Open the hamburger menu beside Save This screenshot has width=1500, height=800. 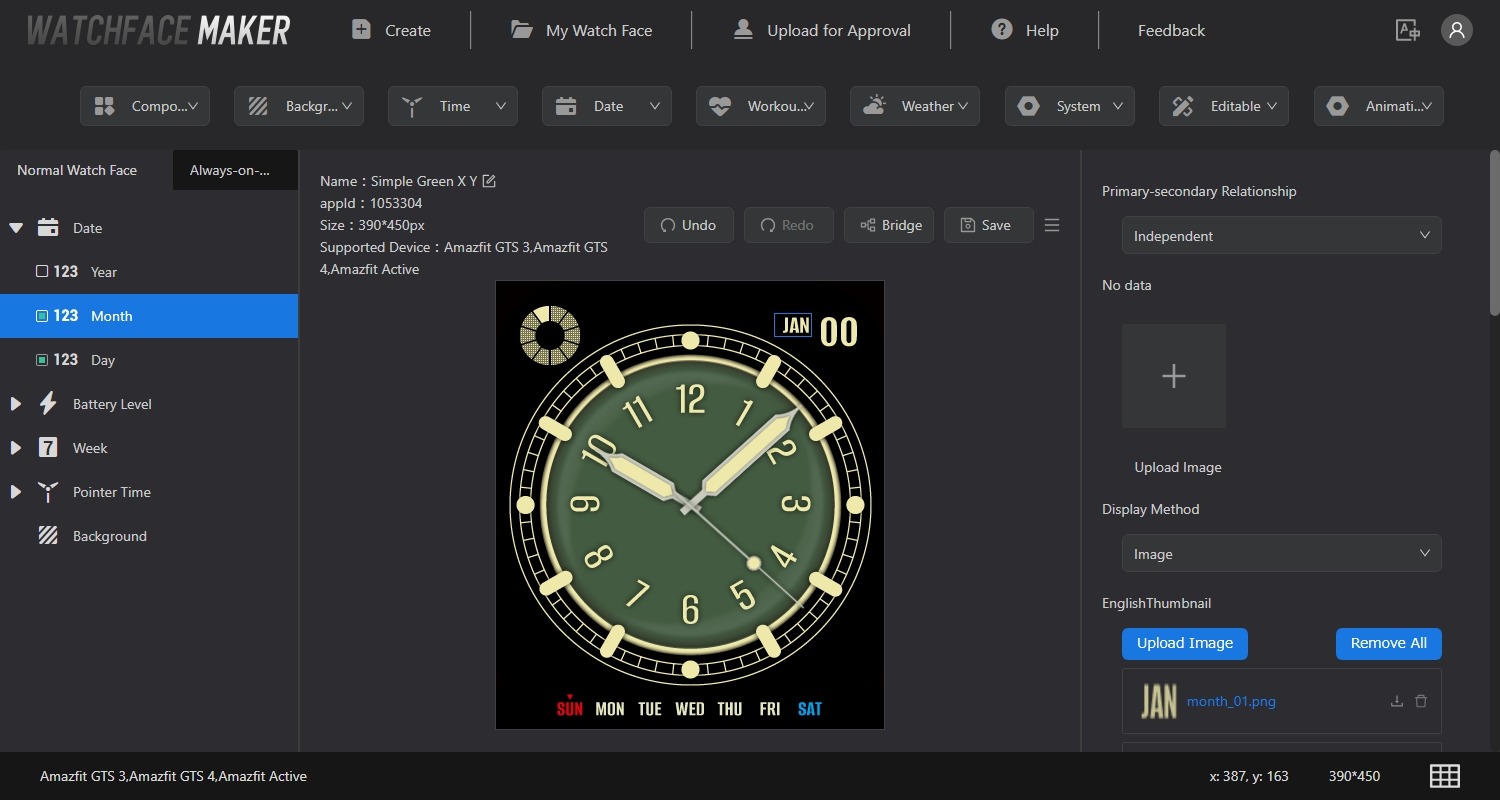coord(1052,225)
